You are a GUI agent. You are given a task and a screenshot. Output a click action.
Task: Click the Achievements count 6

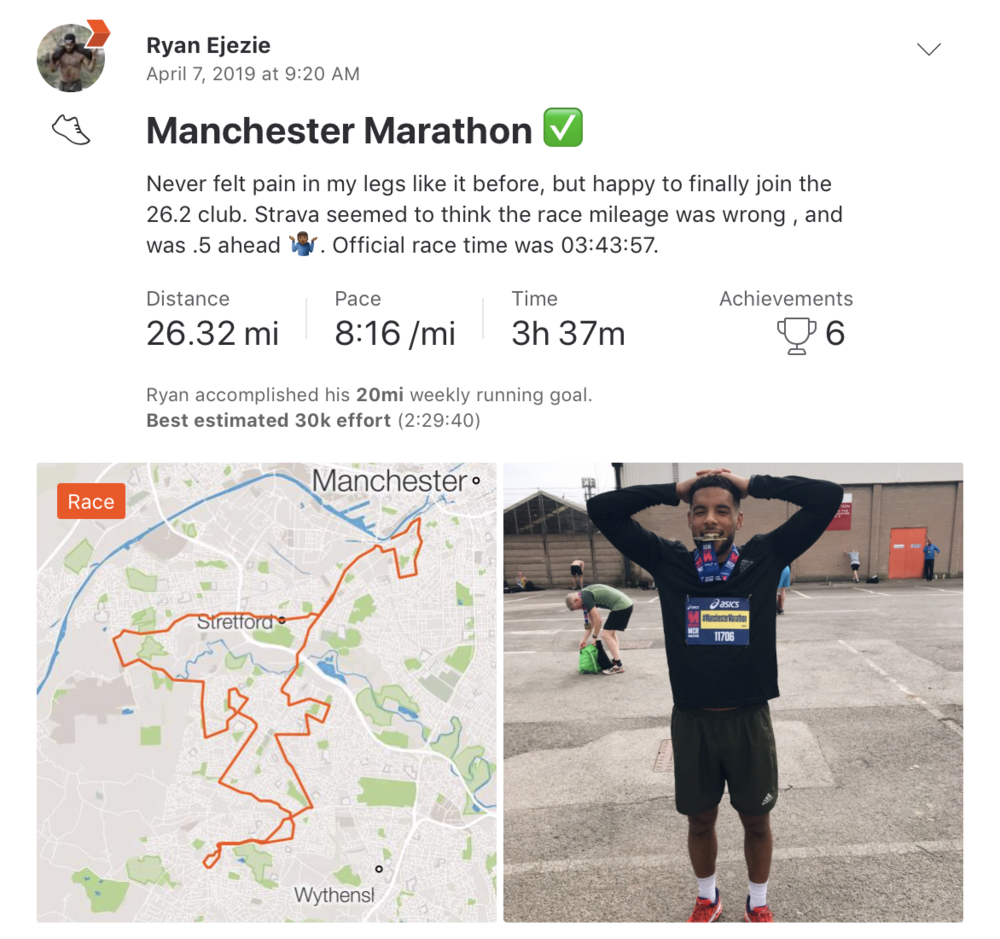click(x=835, y=334)
